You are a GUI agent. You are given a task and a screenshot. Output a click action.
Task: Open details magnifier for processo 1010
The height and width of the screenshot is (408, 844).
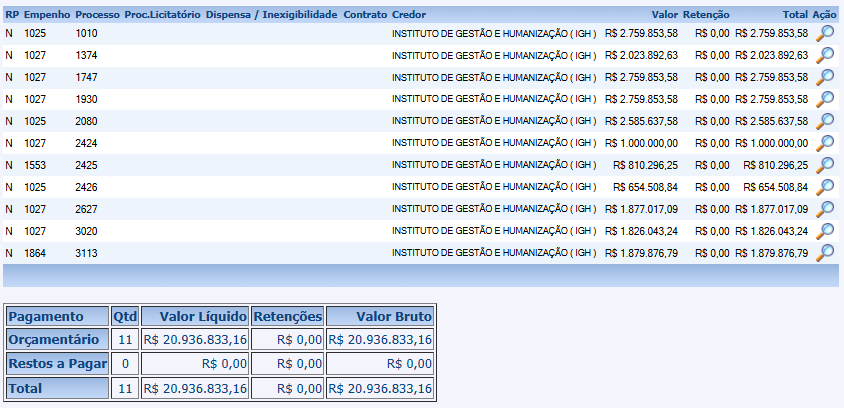pyautogui.click(x=825, y=33)
